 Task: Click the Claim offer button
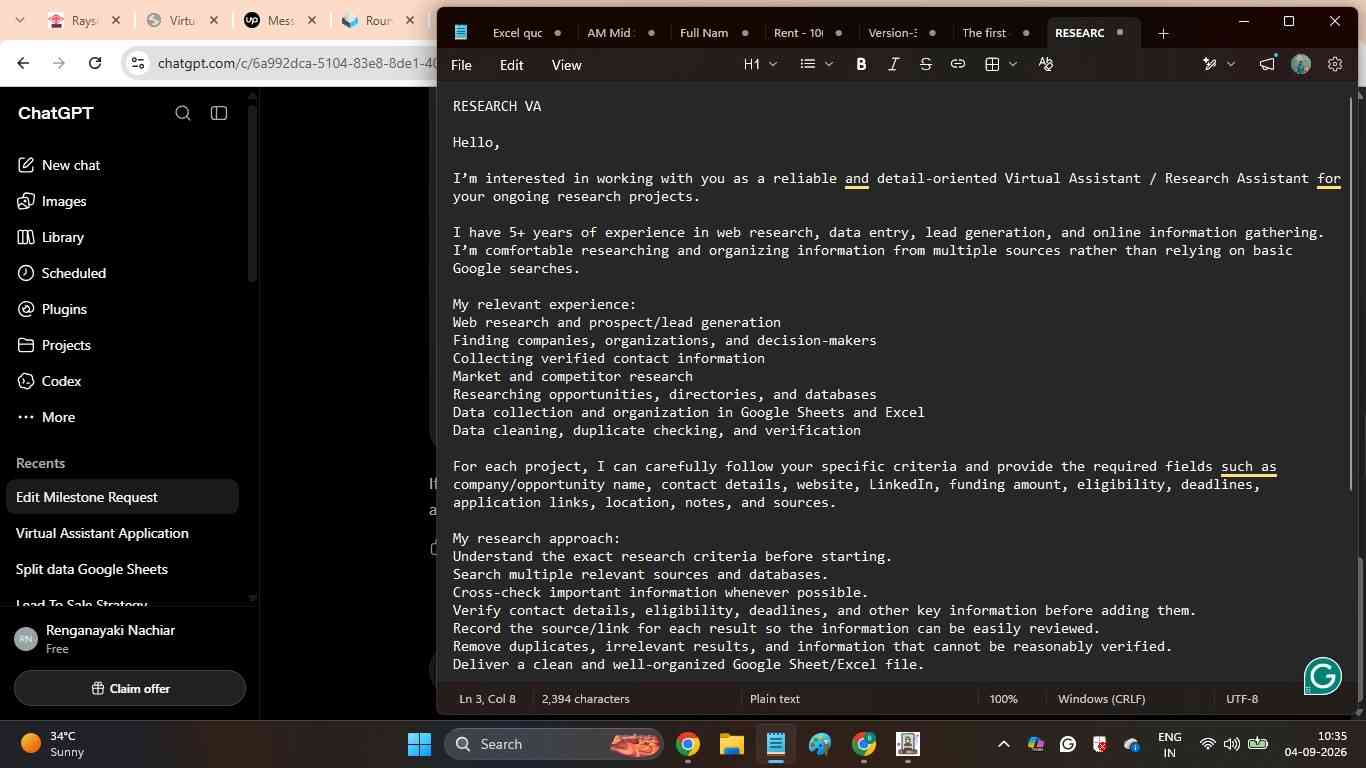[x=130, y=688]
